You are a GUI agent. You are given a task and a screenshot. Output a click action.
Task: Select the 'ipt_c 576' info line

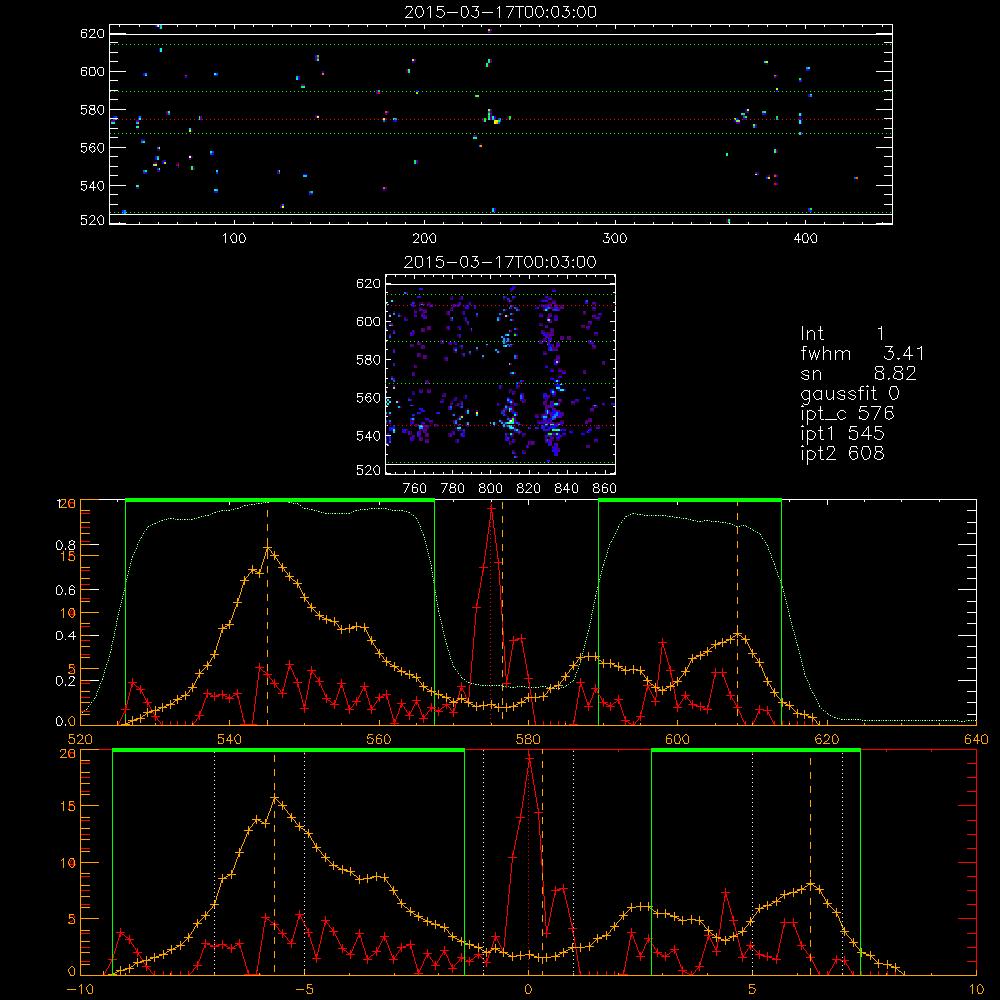pos(848,413)
